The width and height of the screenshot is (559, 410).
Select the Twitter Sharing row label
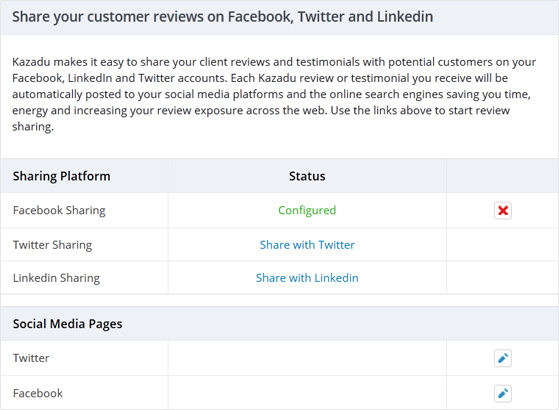pyautogui.click(x=52, y=245)
